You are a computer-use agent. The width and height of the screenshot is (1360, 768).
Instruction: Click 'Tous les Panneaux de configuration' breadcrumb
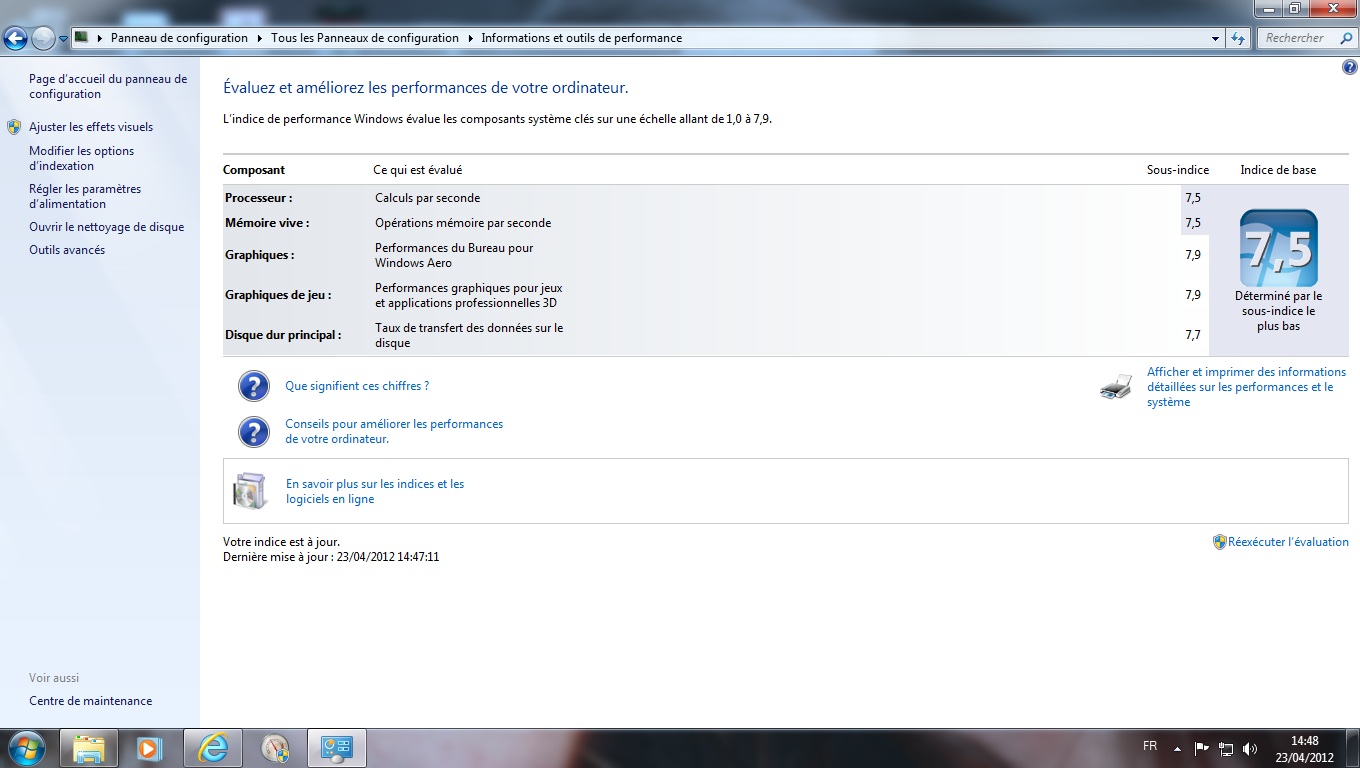pyautogui.click(x=364, y=39)
